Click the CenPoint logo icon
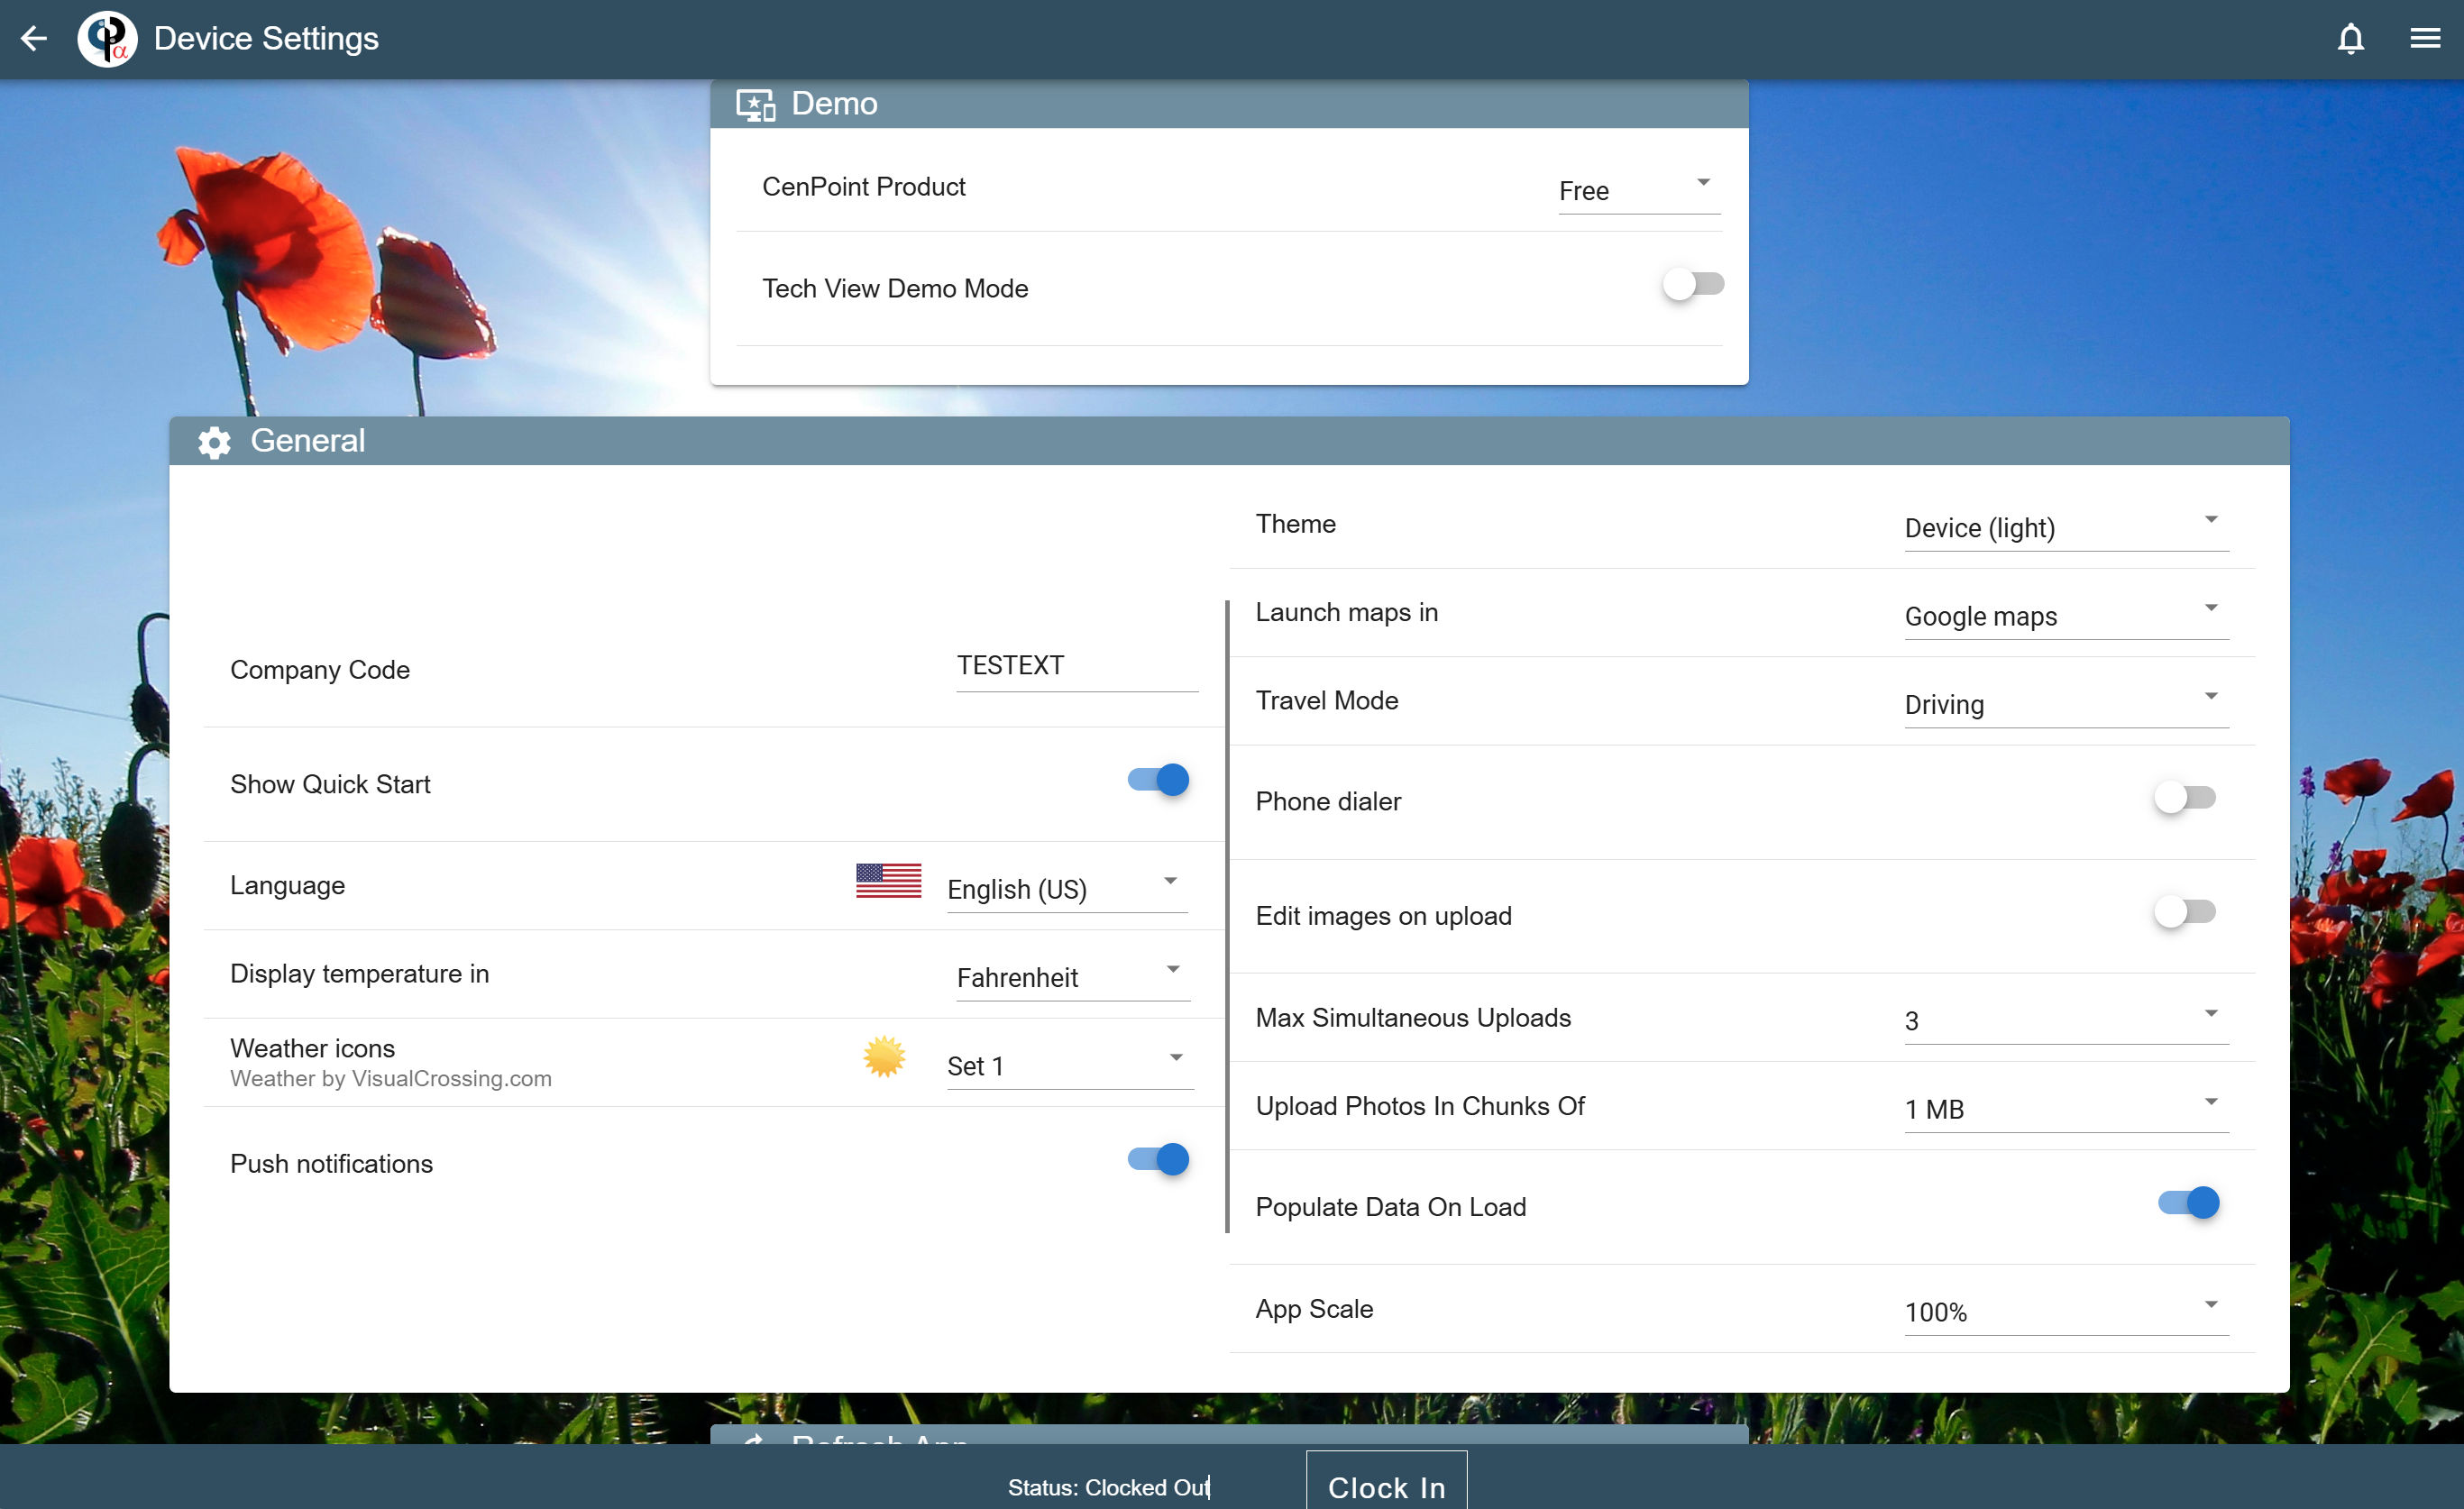The image size is (2464, 1509). click(x=107, y=39)
